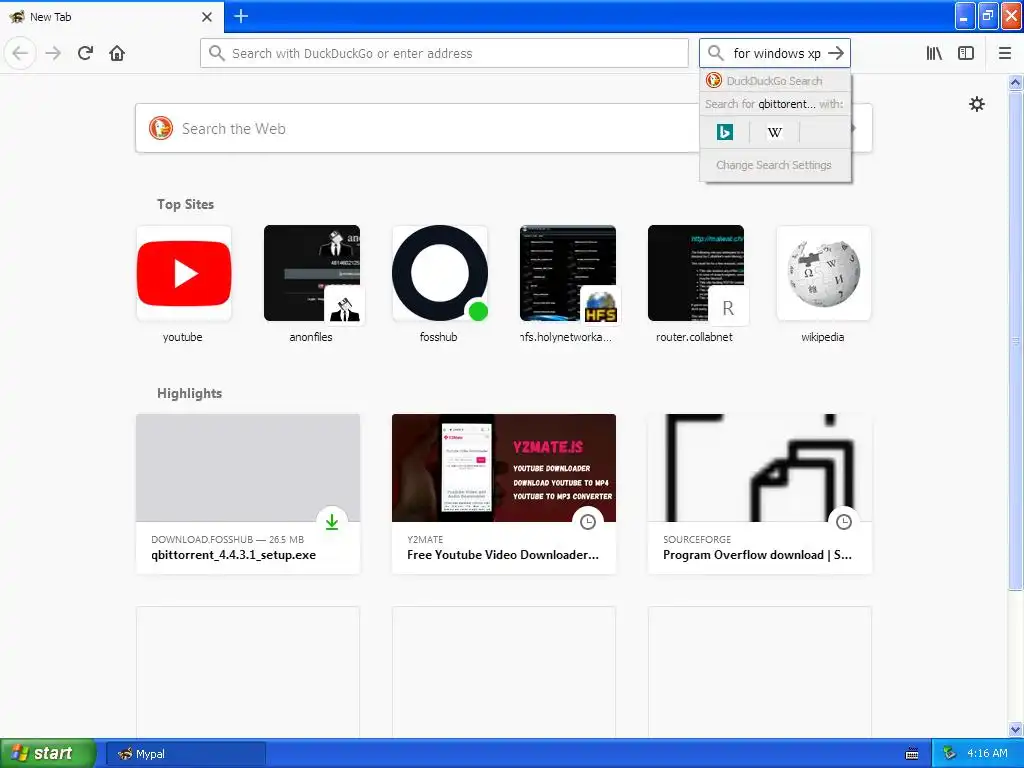Open the Windows start button
Screen dimensions: 1024x768
coord(47,754)
